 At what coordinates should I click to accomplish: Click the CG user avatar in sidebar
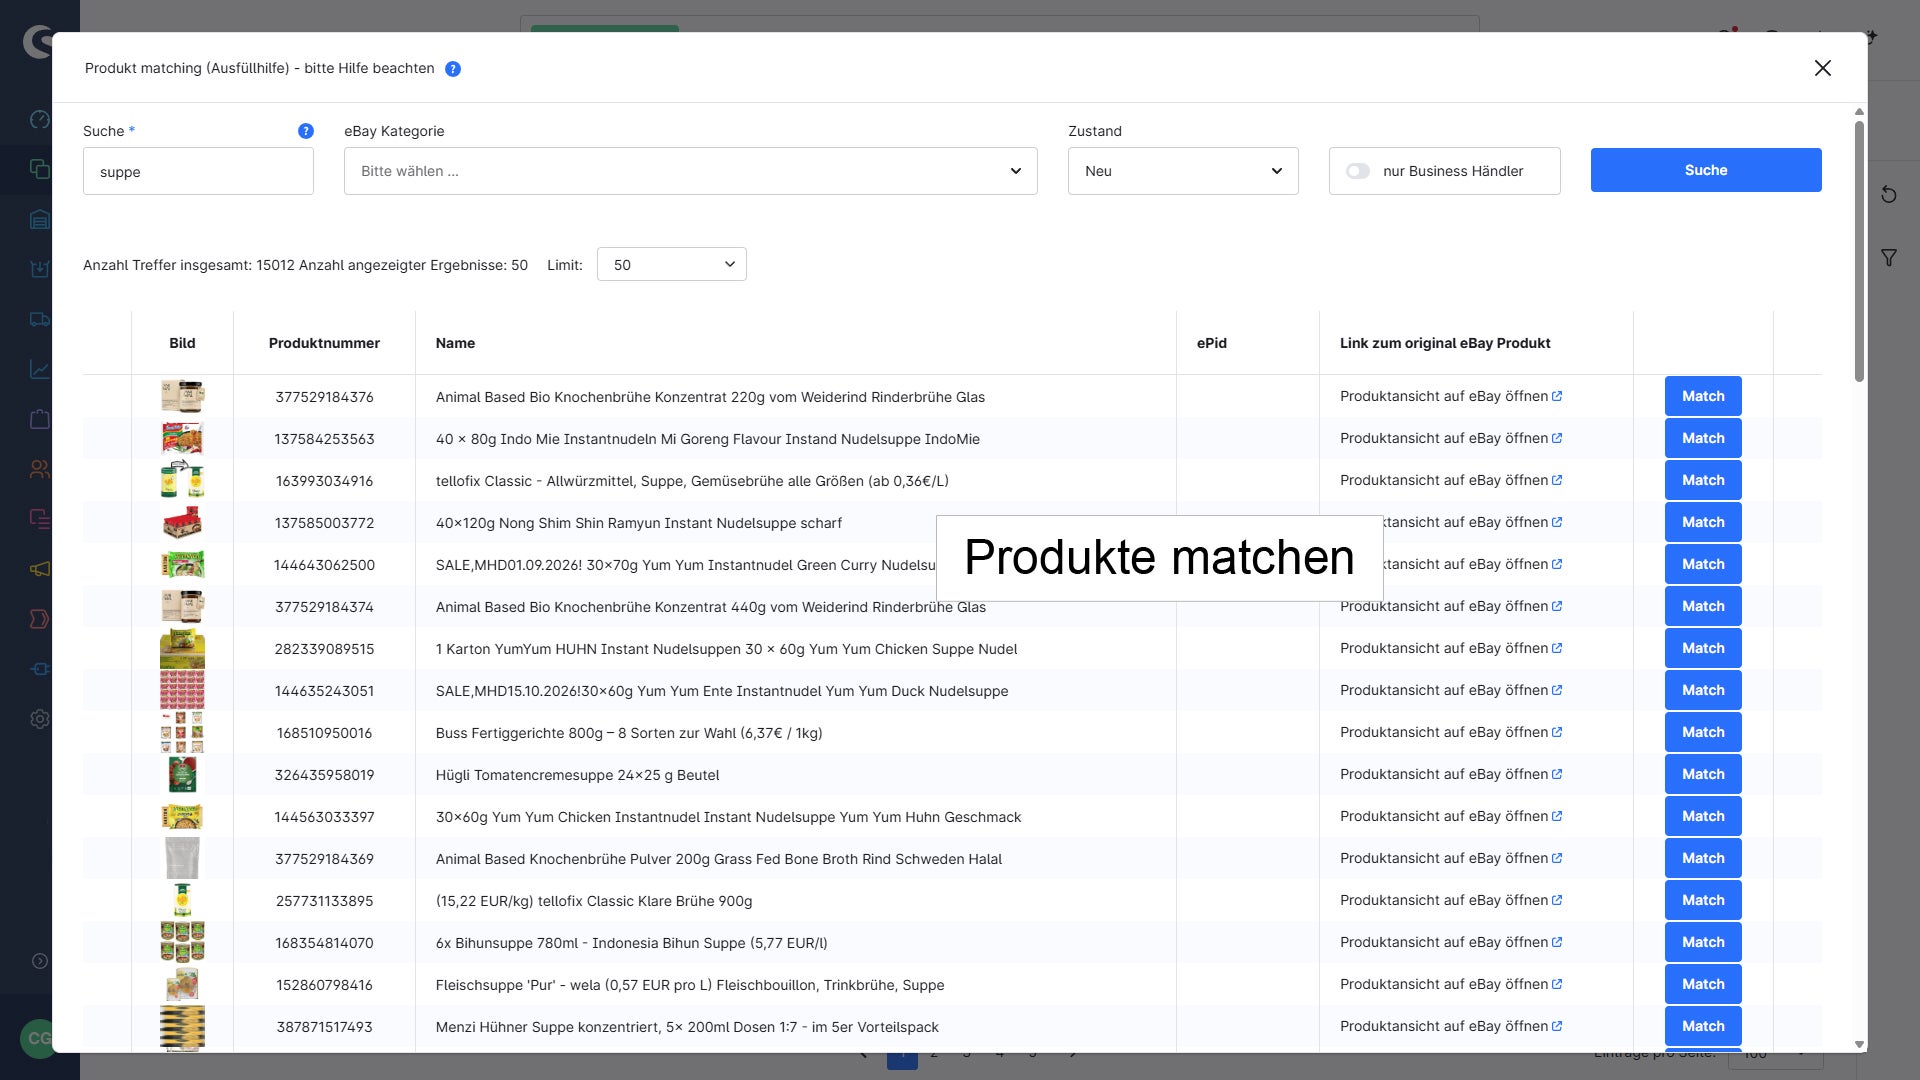[x=39, y=1038]
